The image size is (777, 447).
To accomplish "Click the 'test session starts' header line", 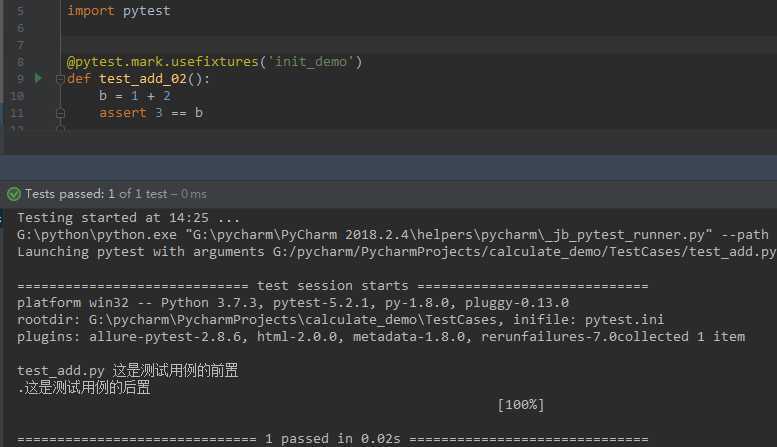I will coord(333,286).
